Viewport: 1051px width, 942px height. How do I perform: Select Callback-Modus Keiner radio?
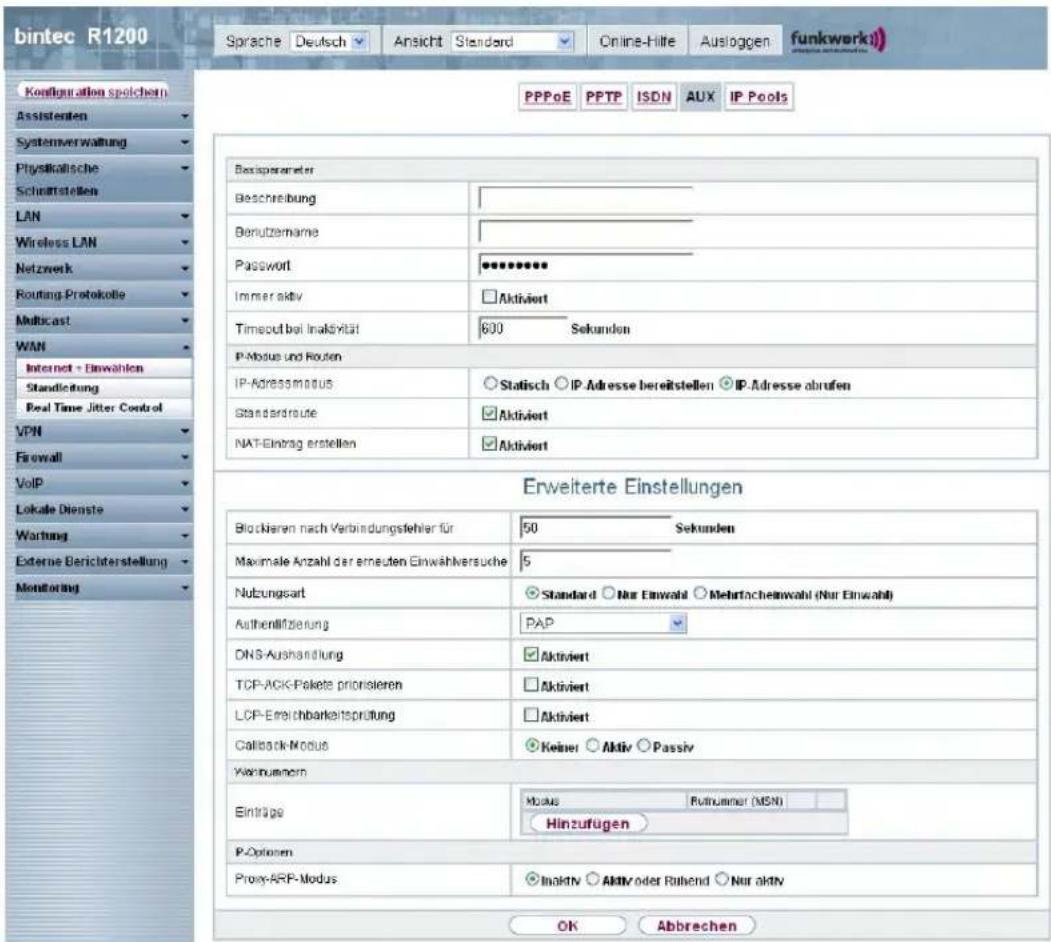(x=532, y=745)
